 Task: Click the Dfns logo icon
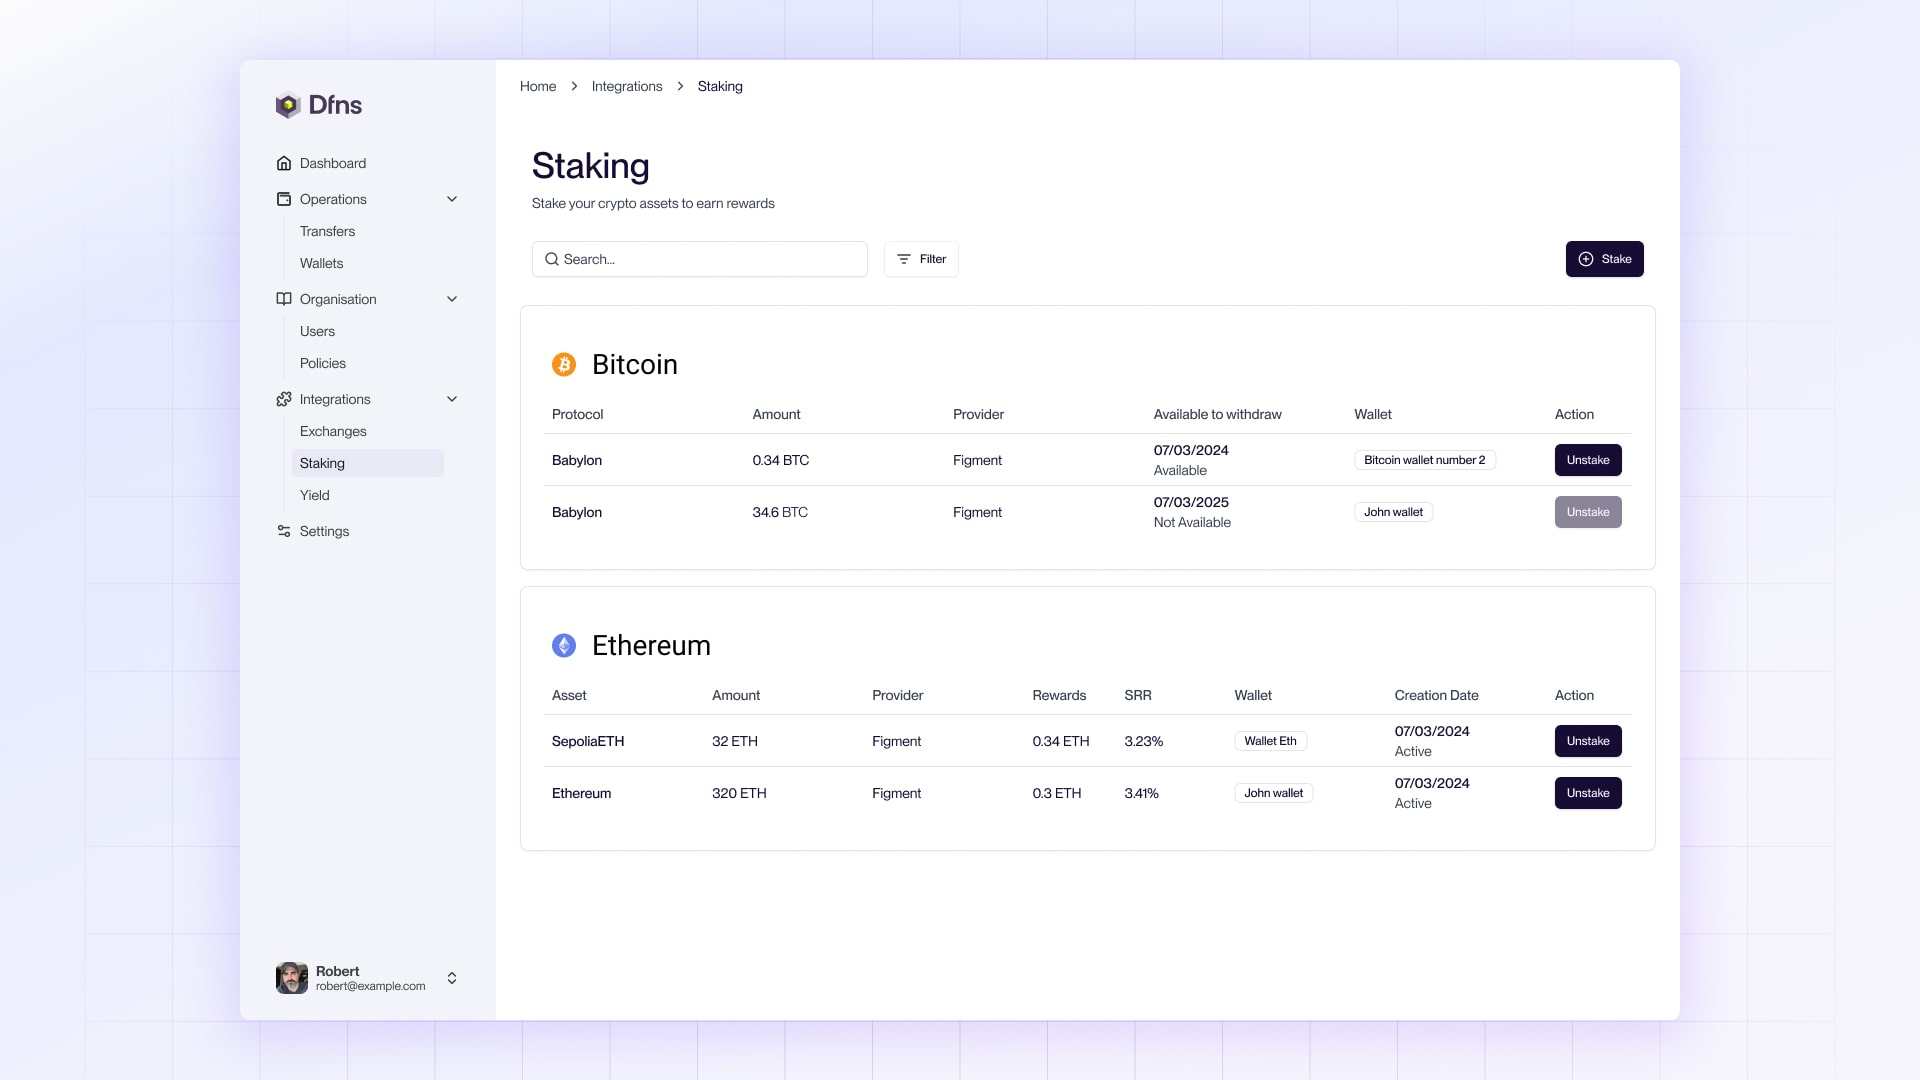[x=288, y=105]
